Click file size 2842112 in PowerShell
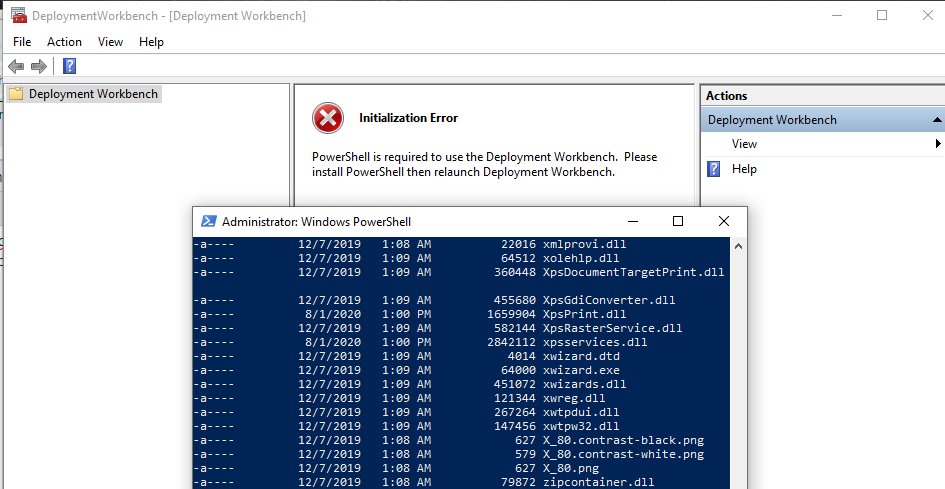 [511, 342]
